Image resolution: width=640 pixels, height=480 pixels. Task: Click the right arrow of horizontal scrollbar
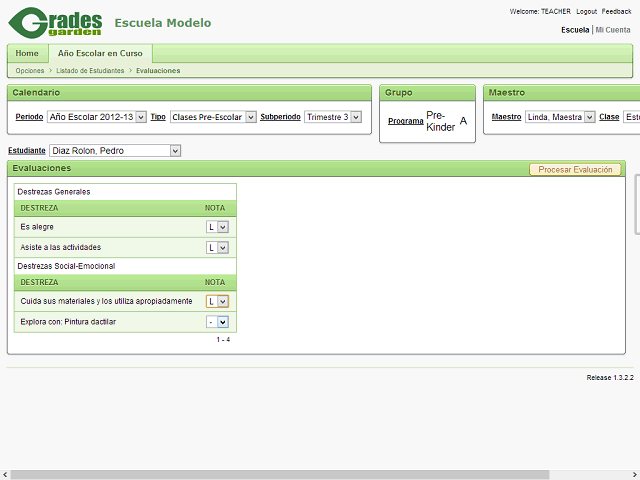[x=633, y=473]
